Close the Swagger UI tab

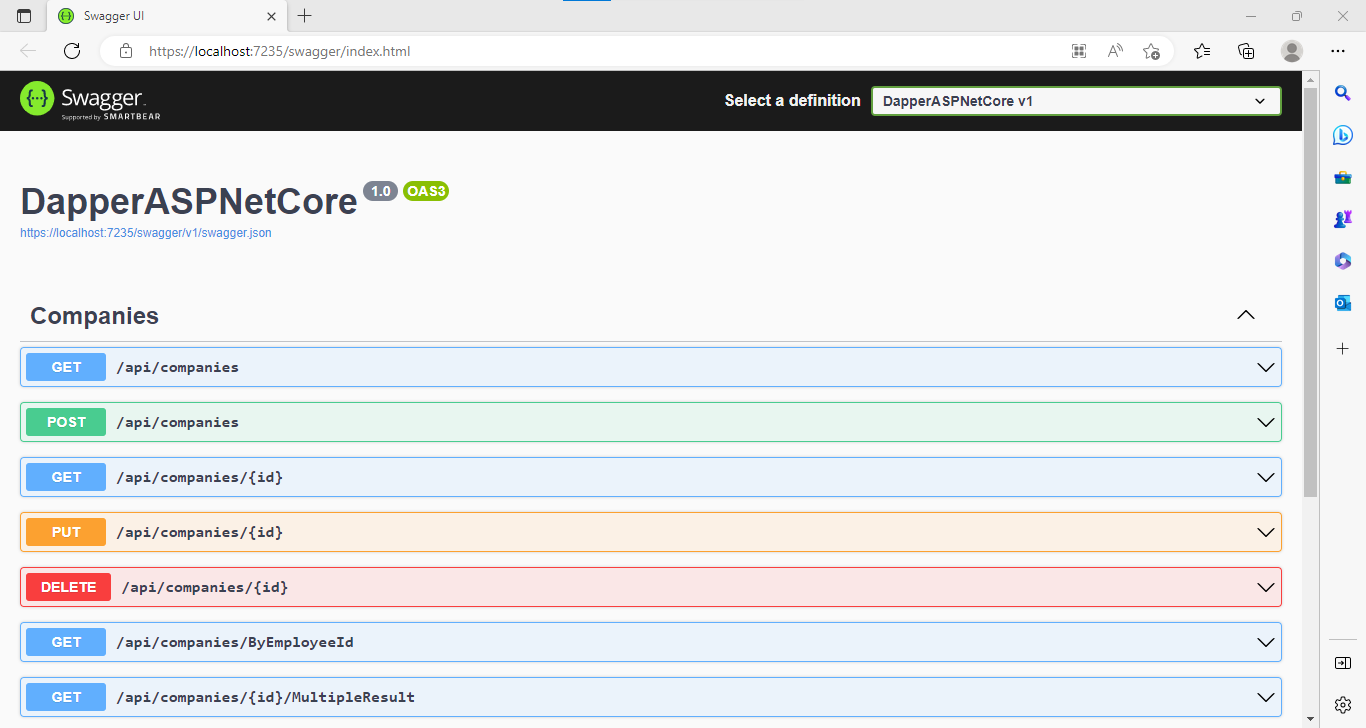coord(271,16)
